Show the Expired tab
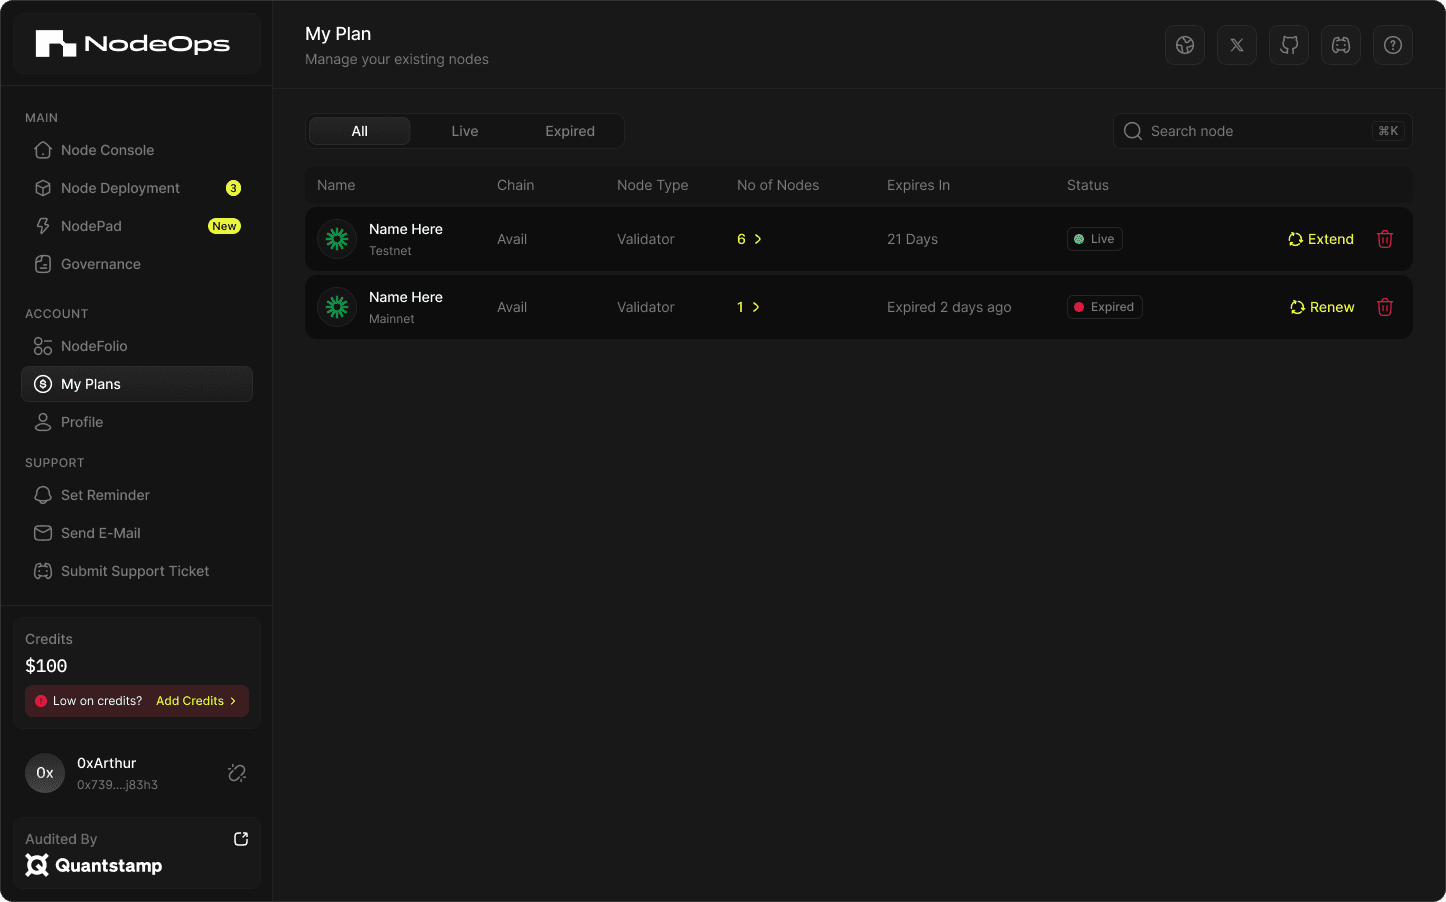The height and width of the screenshot is (902, 1446). [x=570, y=131]
